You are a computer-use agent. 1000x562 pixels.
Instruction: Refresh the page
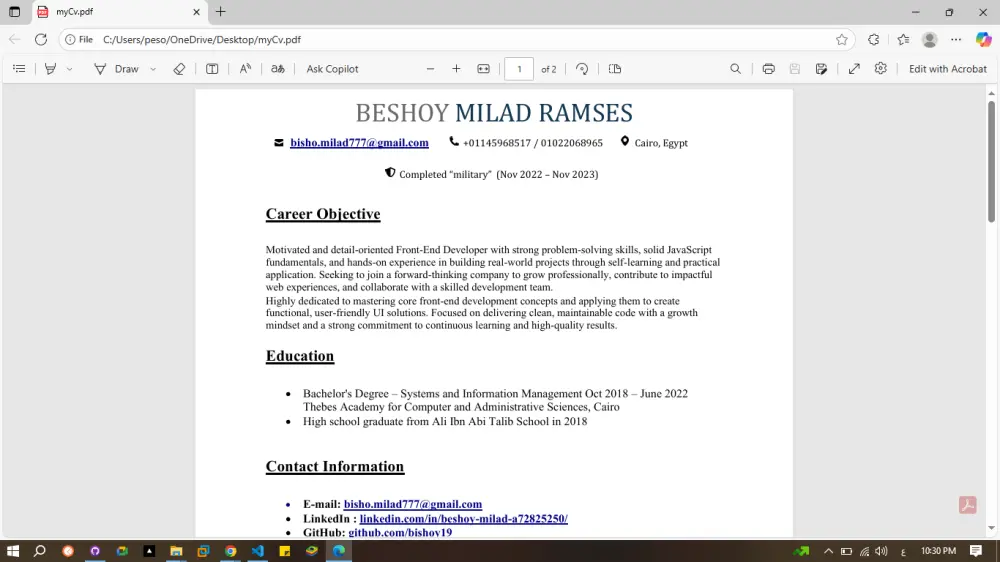click(x=41, y=40)
